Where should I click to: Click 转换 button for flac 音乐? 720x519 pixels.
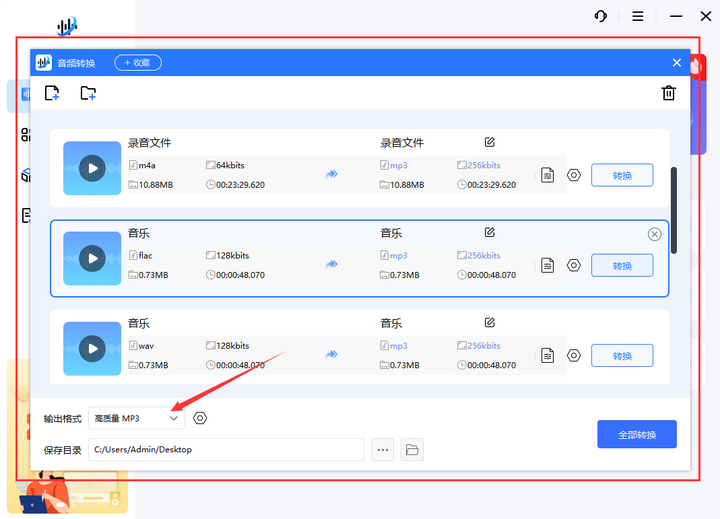pos(622,265)
